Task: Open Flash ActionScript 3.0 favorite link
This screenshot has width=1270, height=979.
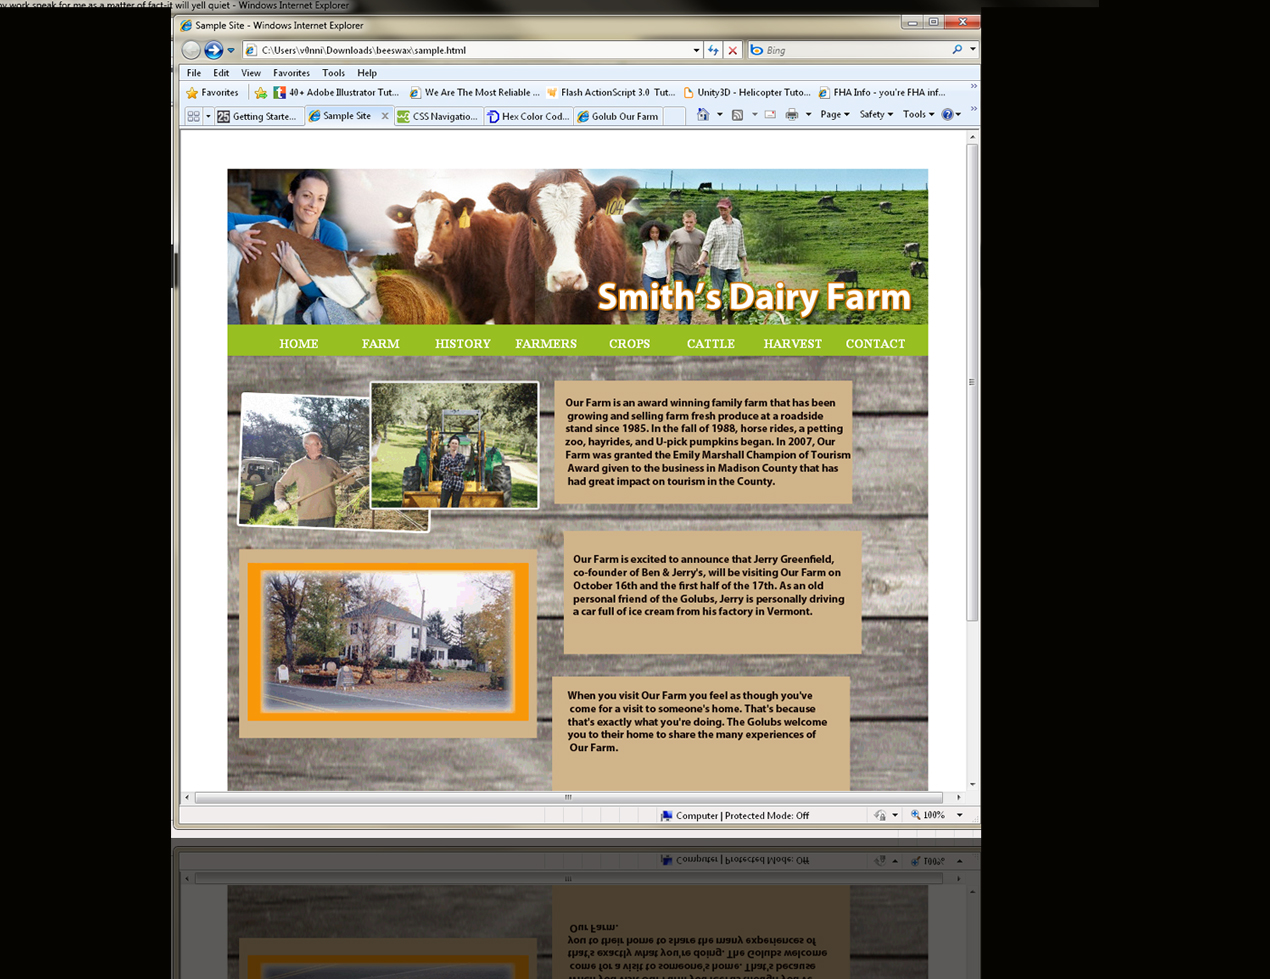Action: click(x=610, y=92)
